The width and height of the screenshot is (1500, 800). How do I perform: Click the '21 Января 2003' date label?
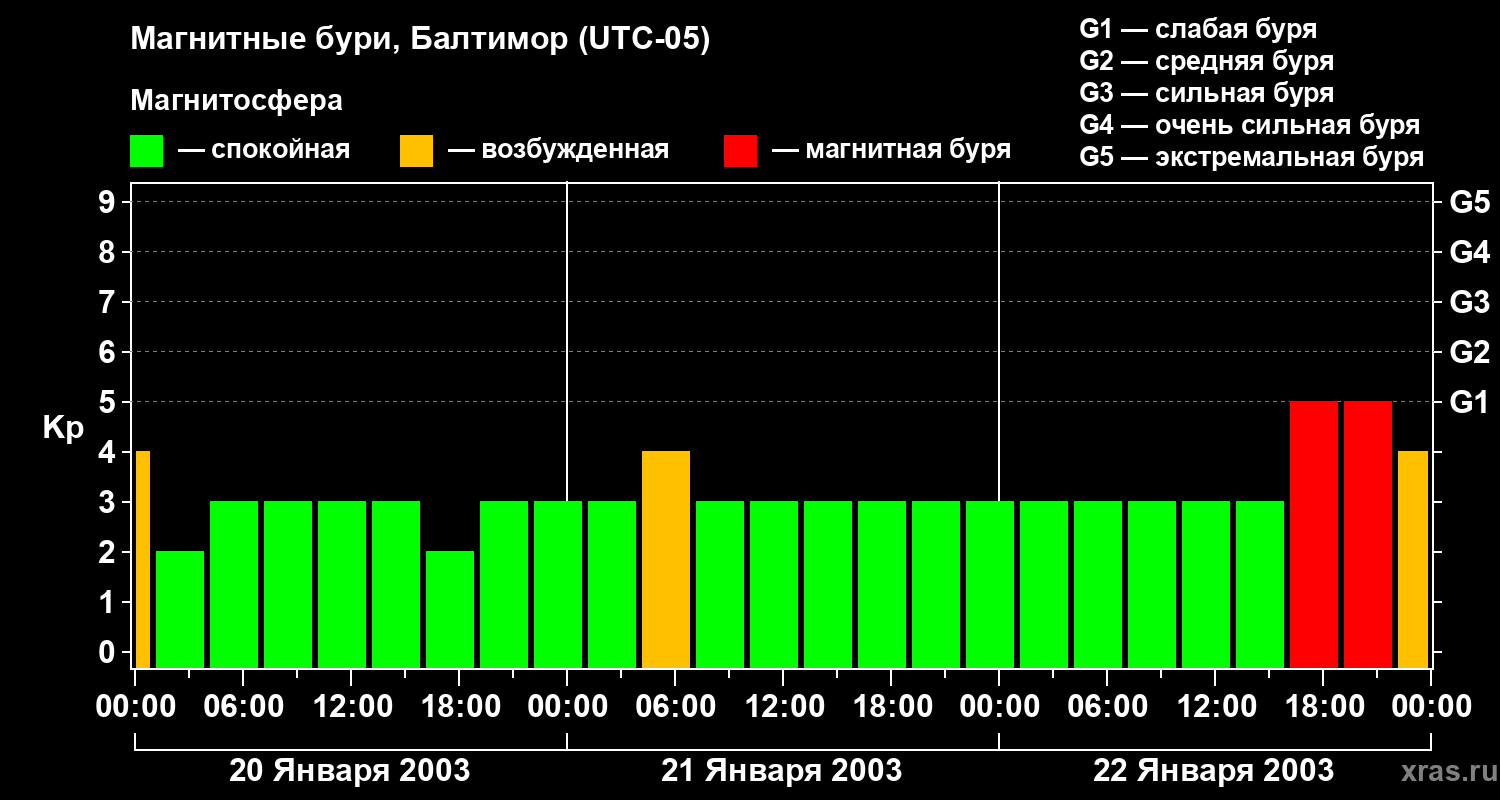(781, 771)
